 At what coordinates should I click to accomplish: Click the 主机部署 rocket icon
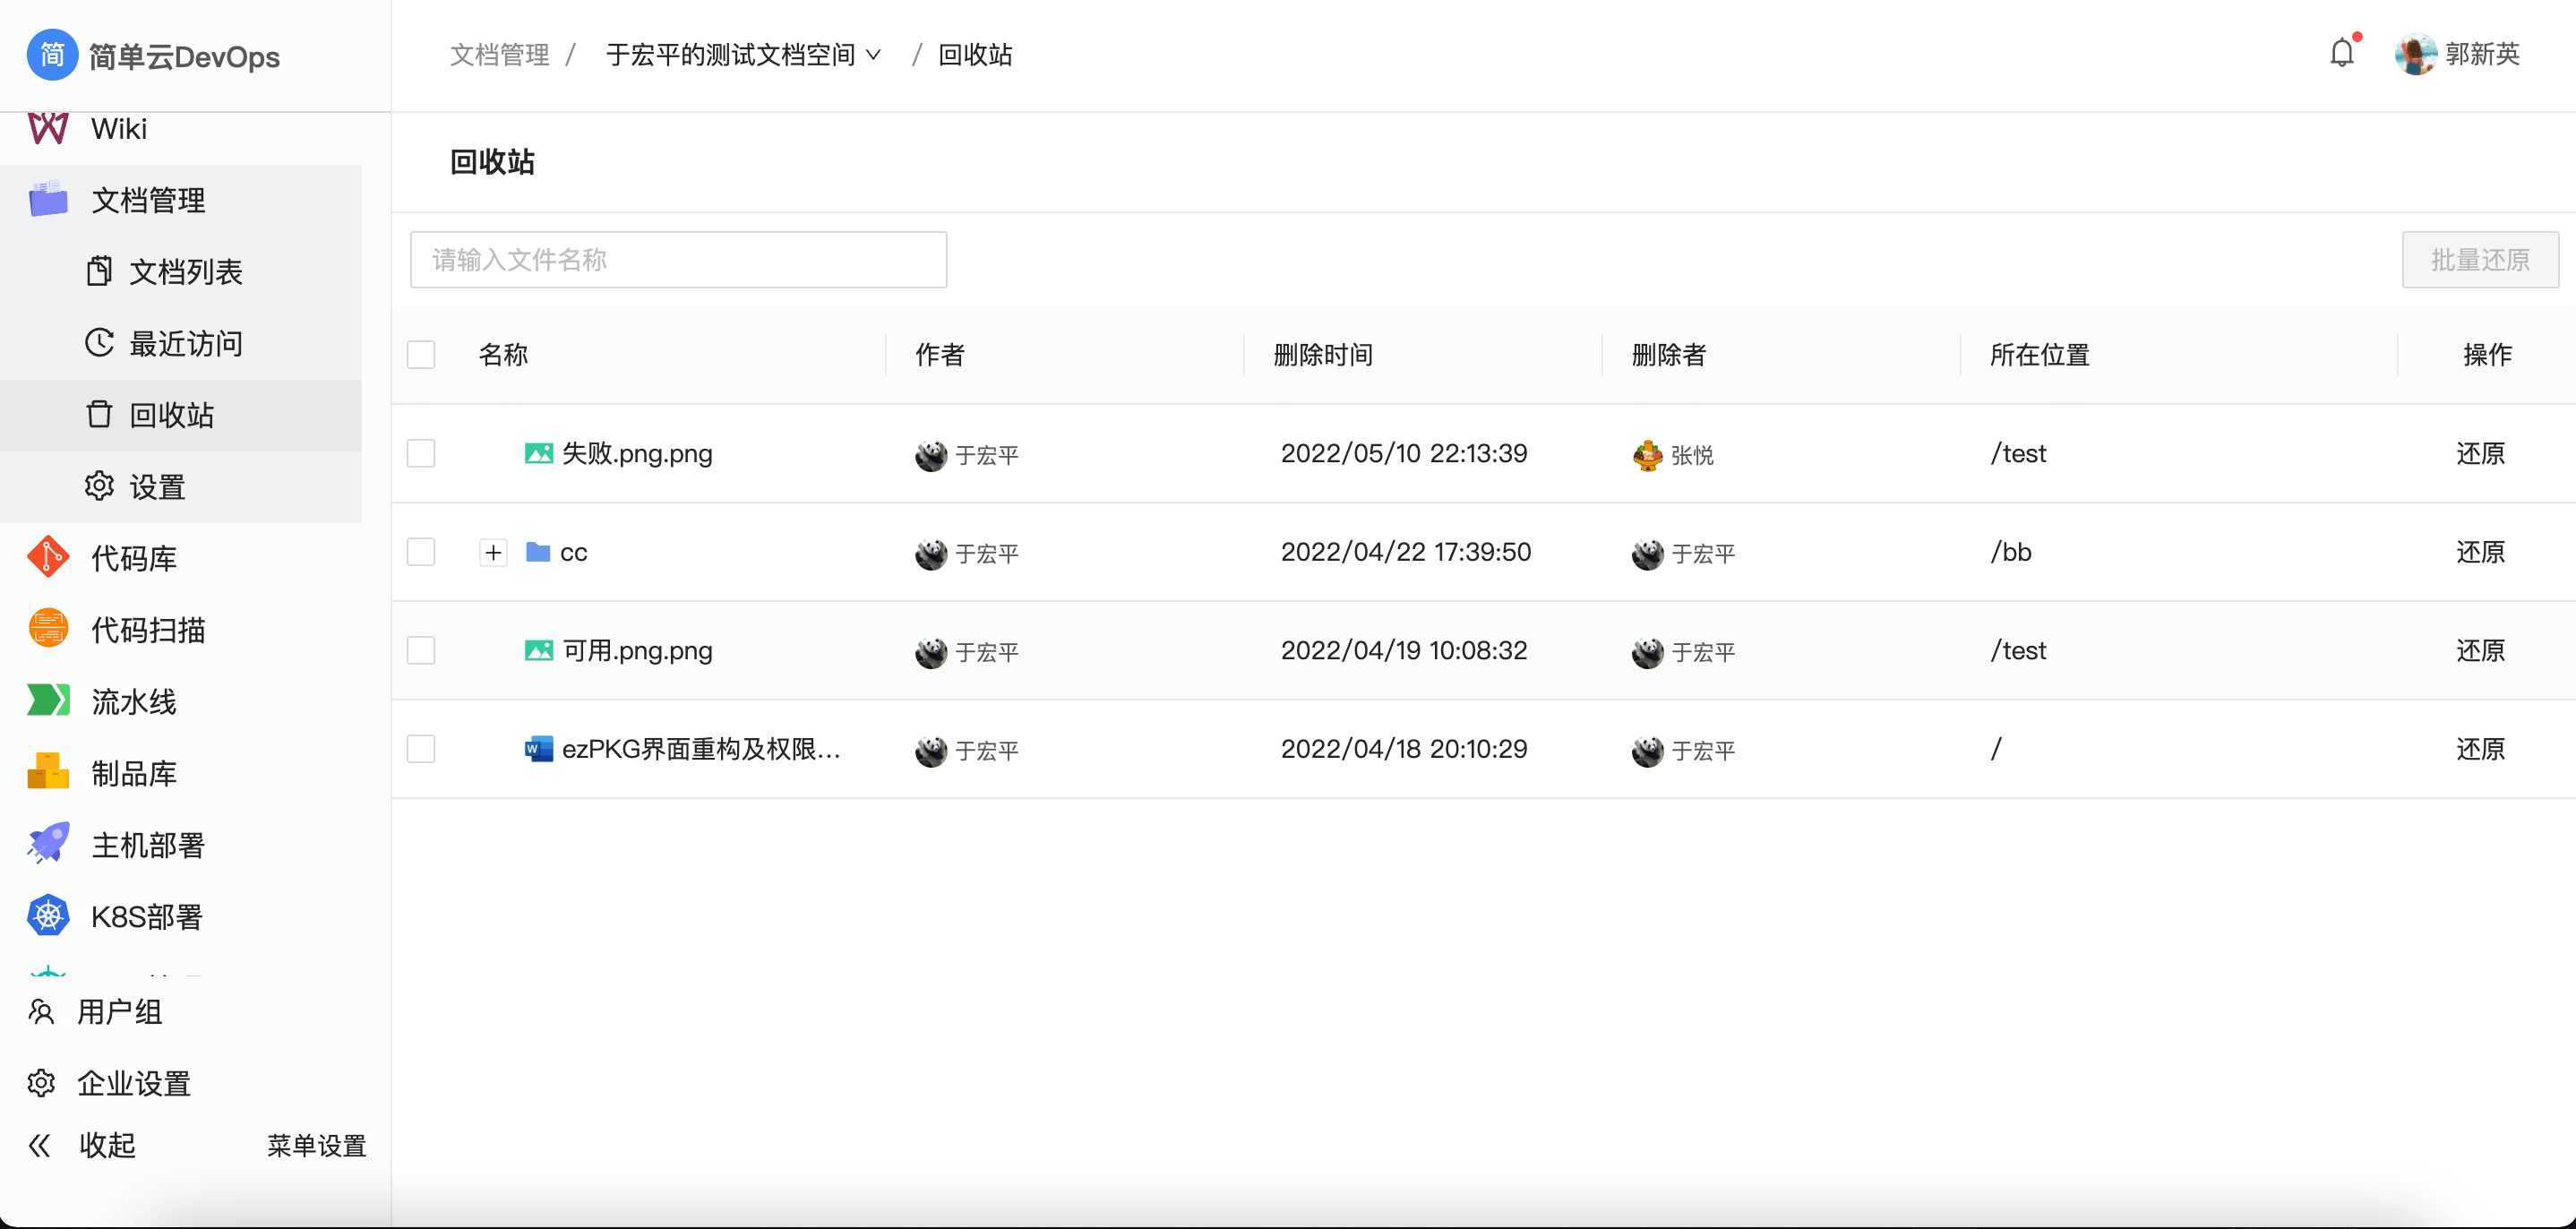tap(48, 844)
